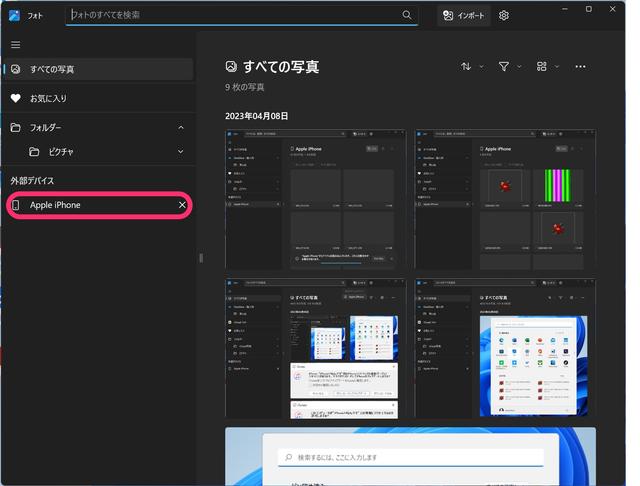The image size is (640, 486).
Task: Click the インポート import button
Action: coord(465,16)
